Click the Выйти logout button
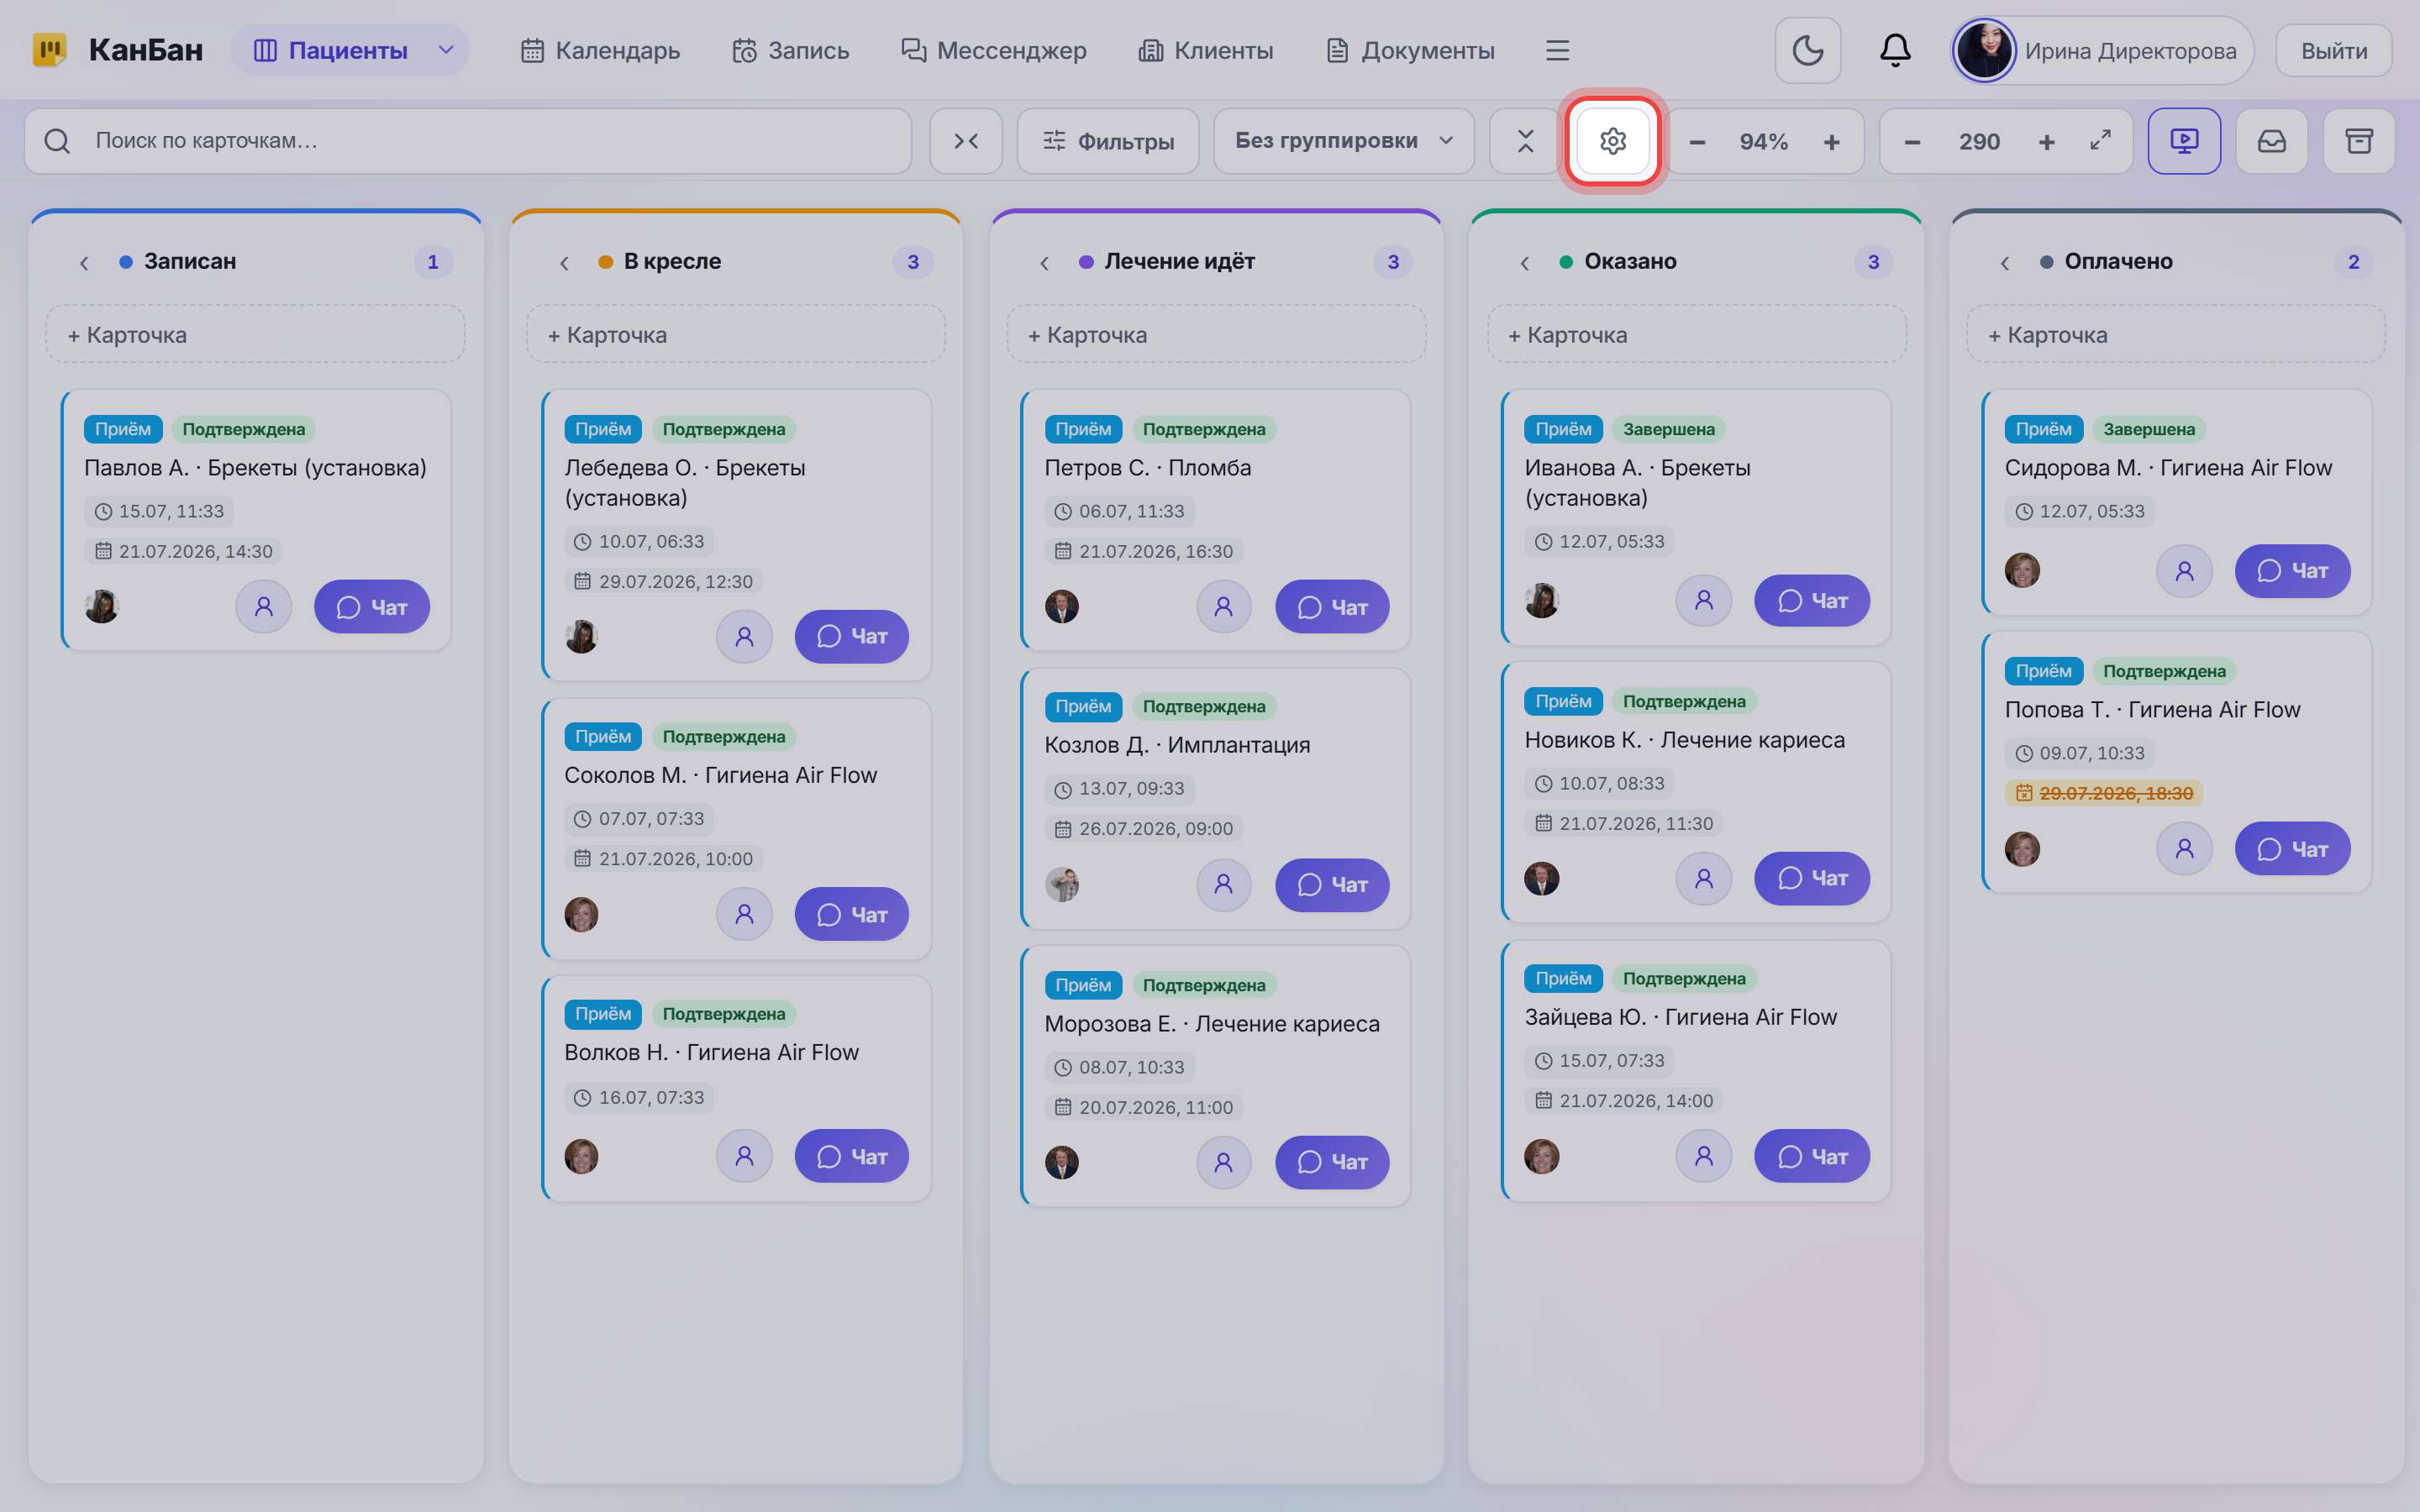This screenshot has width=2420, height=1512. (x=2334, y=50)
